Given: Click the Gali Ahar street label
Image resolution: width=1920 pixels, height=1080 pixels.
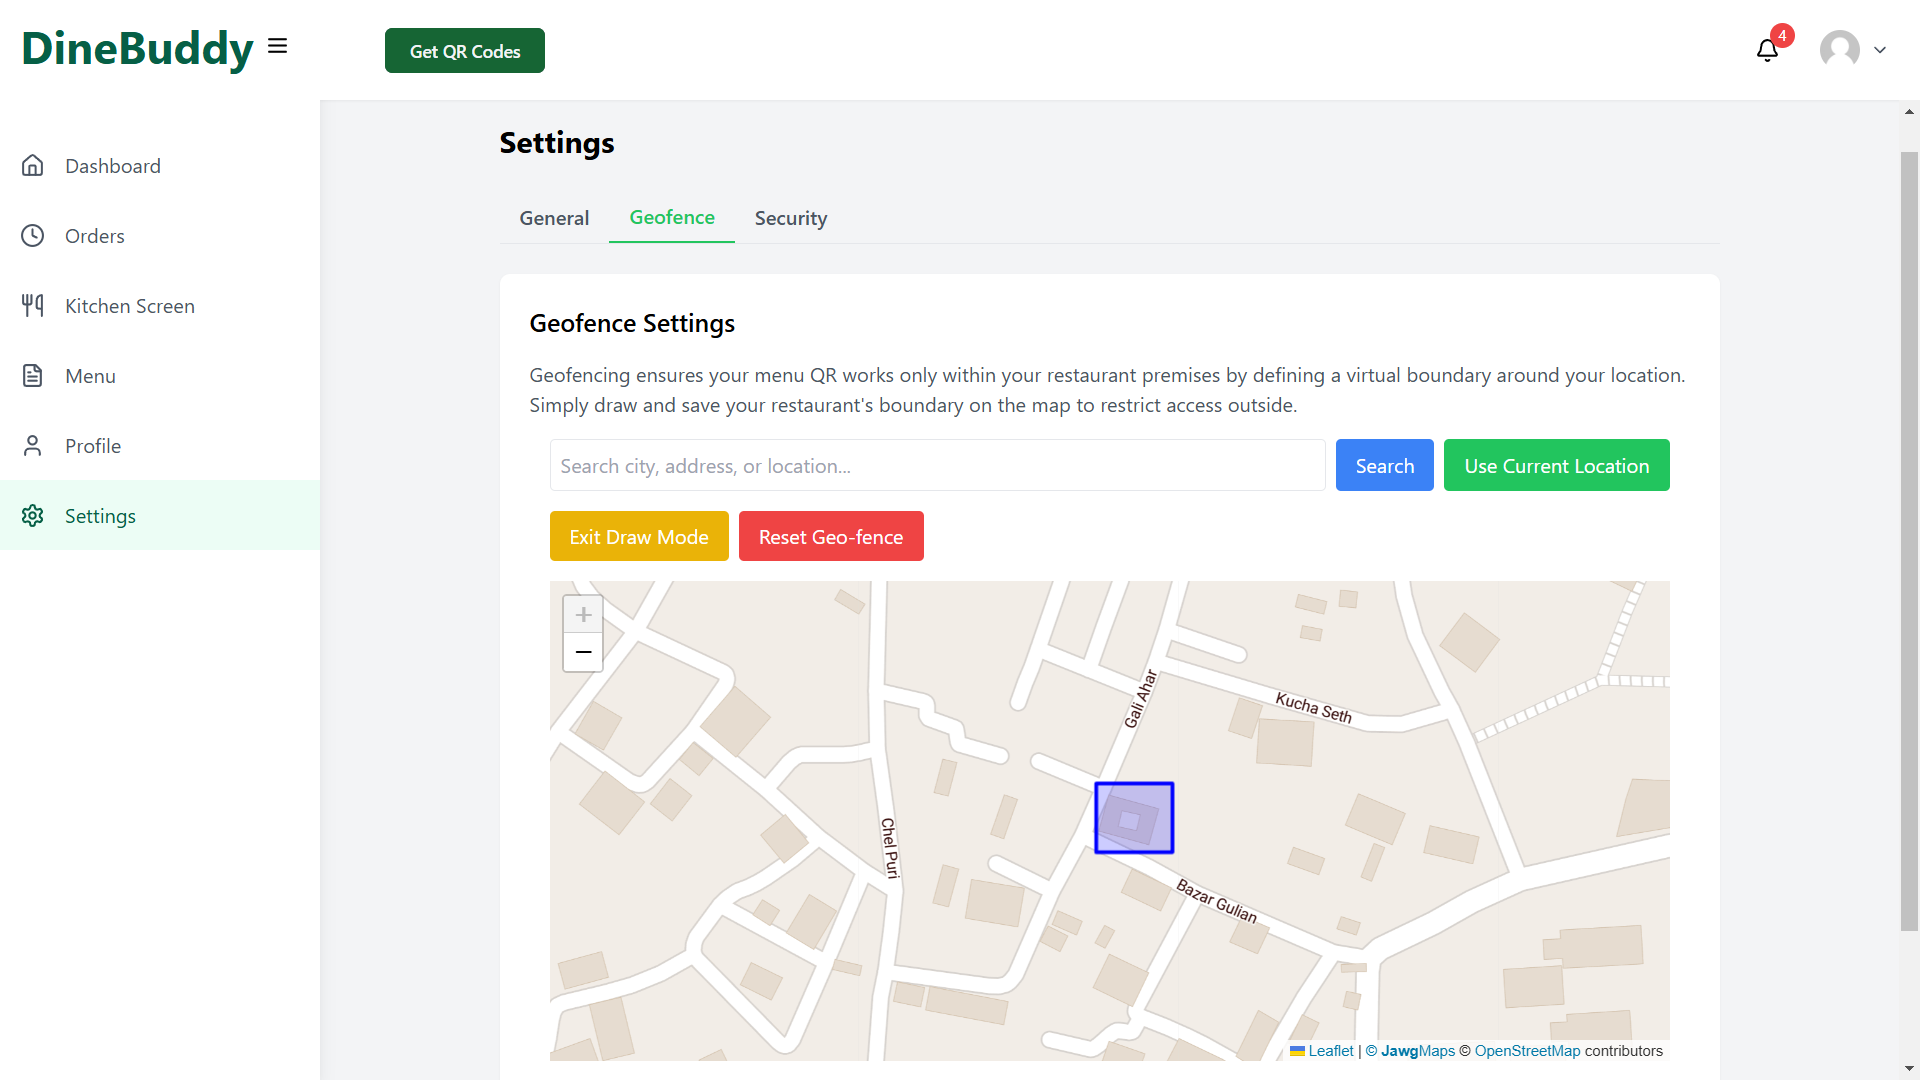Looking at the screenshot, I should pyautogui.click(x=1141, y=699).
